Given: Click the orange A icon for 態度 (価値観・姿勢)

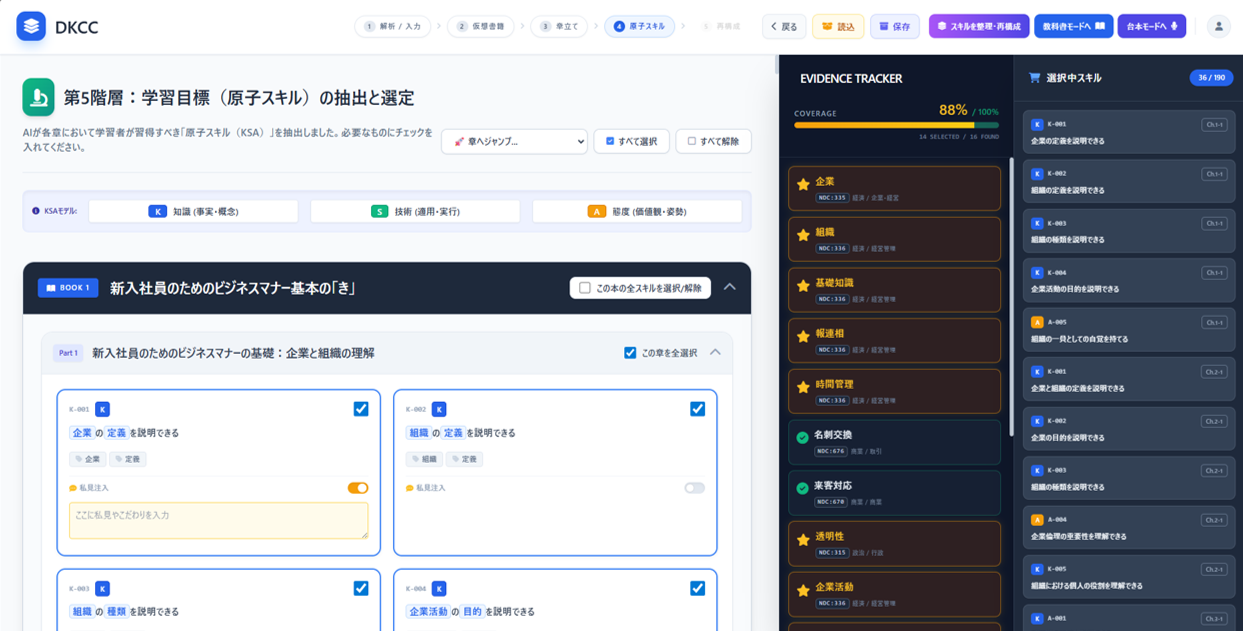Looking at the screenshot, I should click(x=596, y=211).
